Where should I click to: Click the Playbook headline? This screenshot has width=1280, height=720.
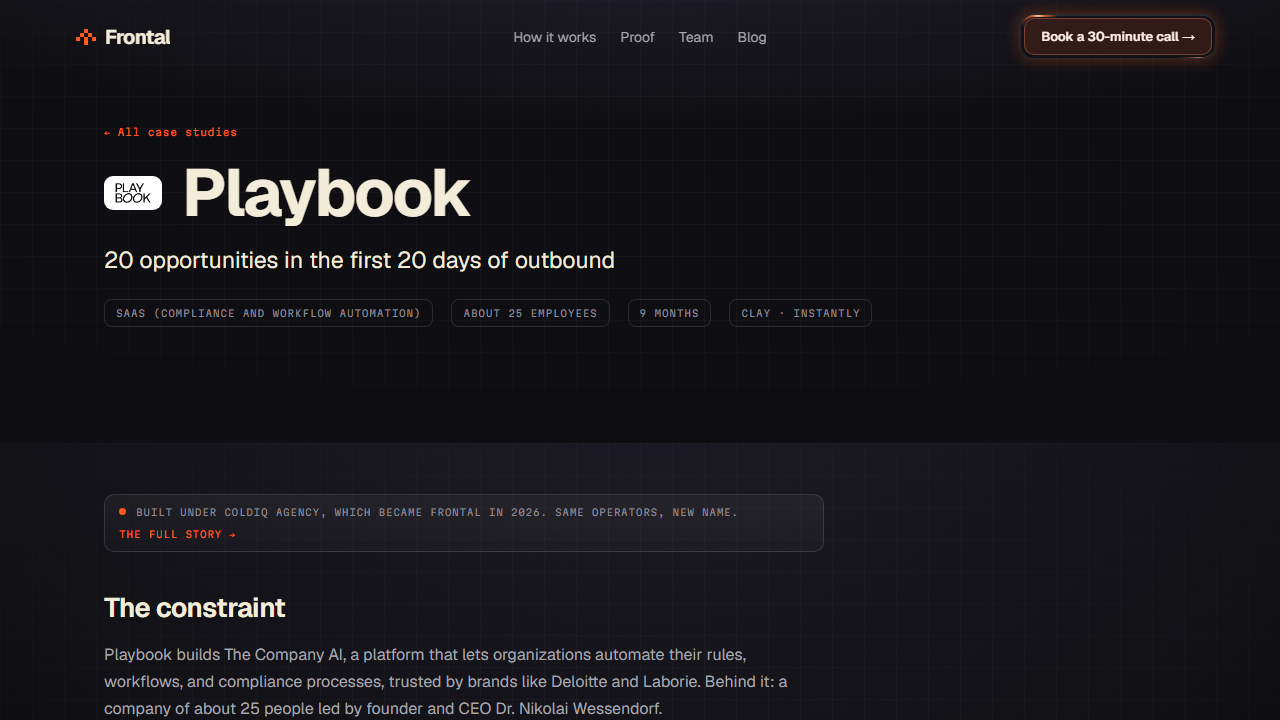point(326,194)
